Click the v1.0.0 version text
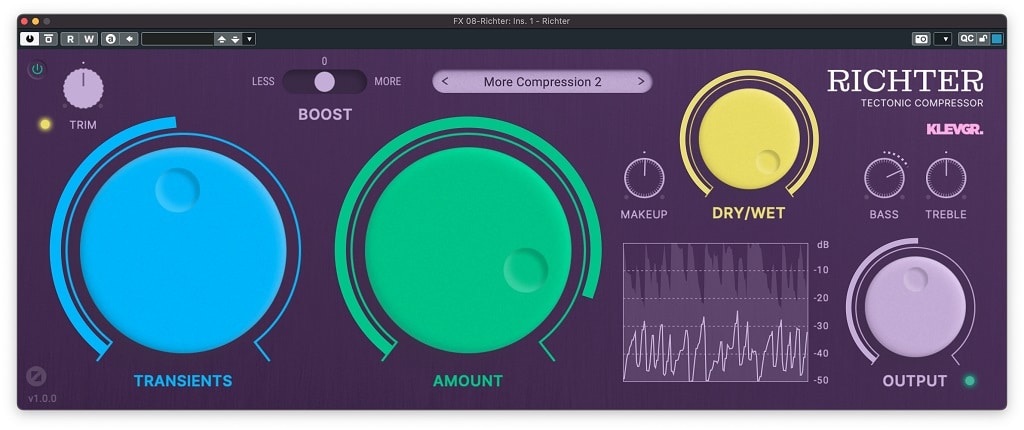This screenshot has height=430, width=1024. pos(42,398)
